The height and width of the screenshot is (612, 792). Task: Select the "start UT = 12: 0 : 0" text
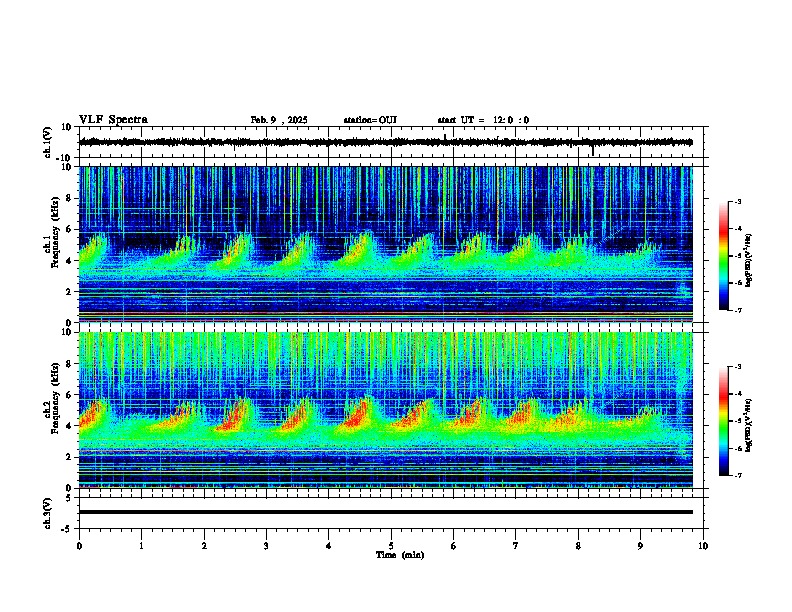483,120
